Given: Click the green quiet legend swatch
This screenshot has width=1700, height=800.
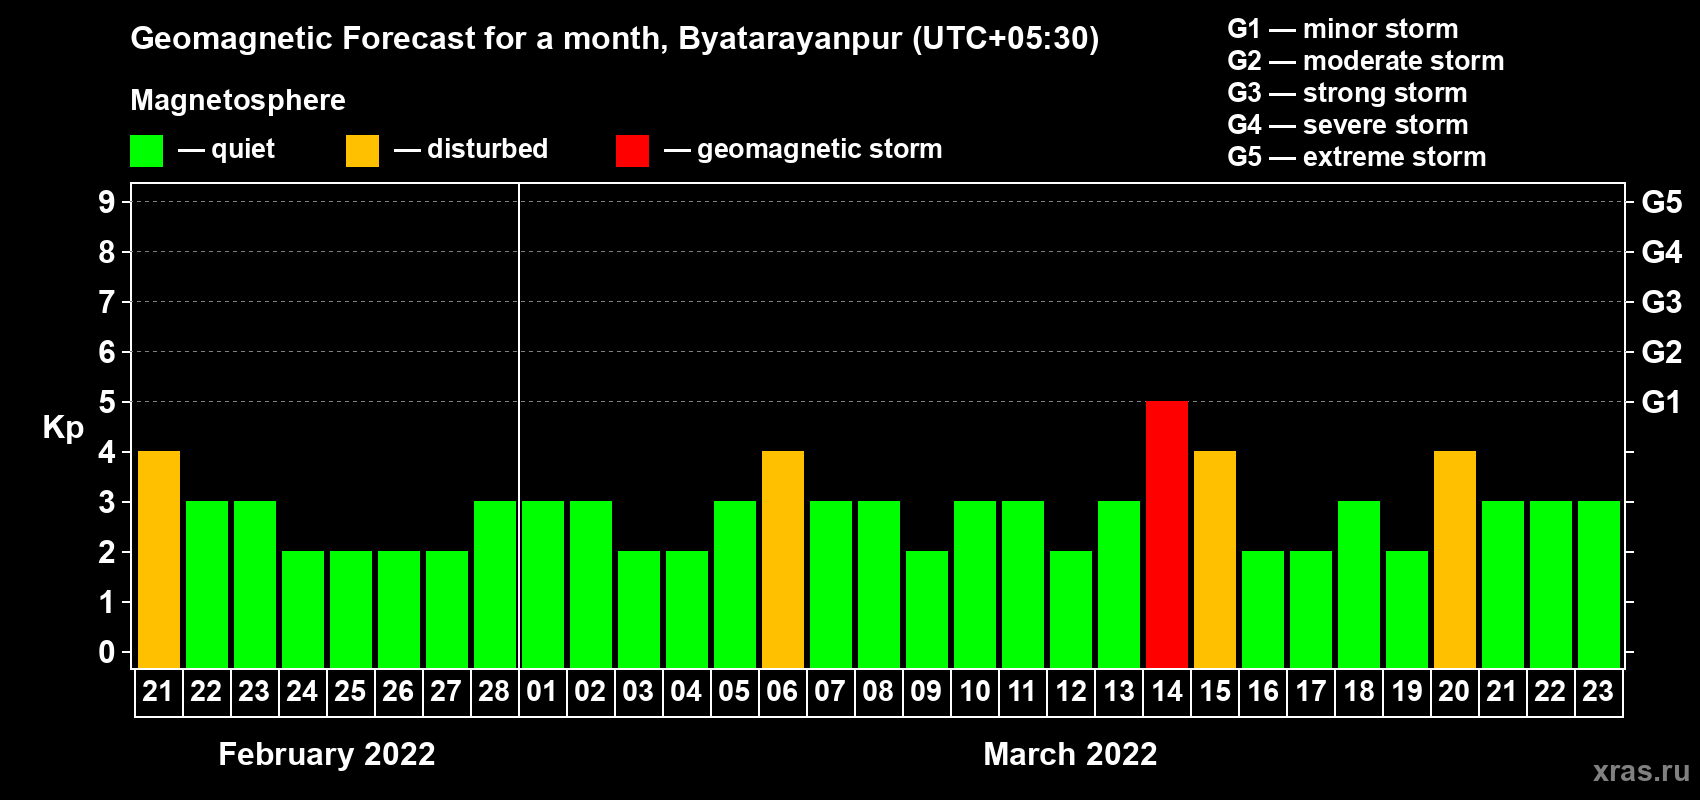Looking at the screenshot, I should coord(146,151).
